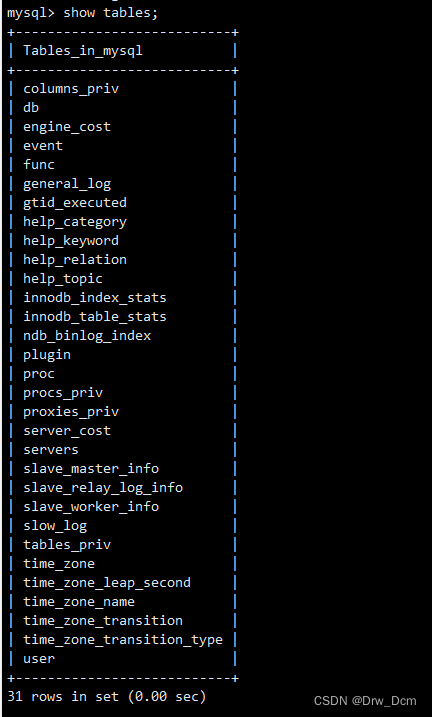Screen dimensions: 432x717
Task: Select the user table name
Action: (39, 658)
